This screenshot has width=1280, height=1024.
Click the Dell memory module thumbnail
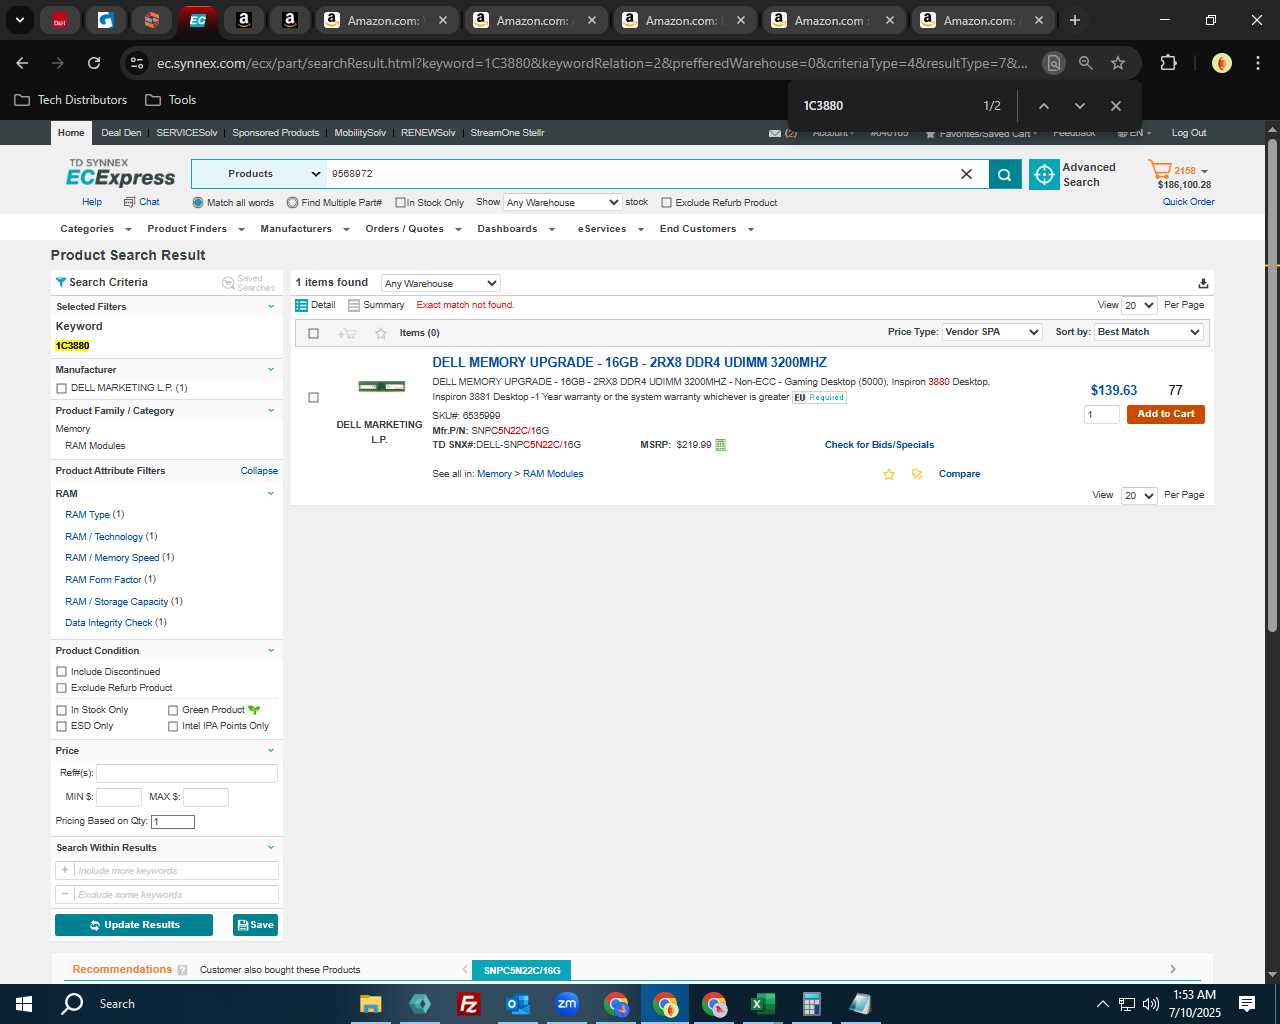coord(381,386)
